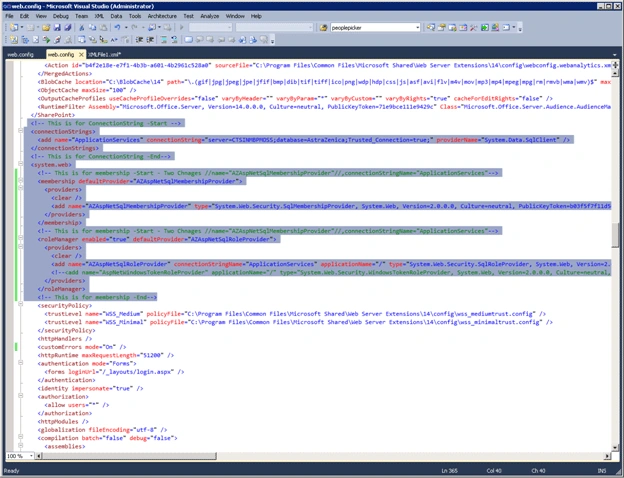Click the New Project toolbar icon

(14, 28)
